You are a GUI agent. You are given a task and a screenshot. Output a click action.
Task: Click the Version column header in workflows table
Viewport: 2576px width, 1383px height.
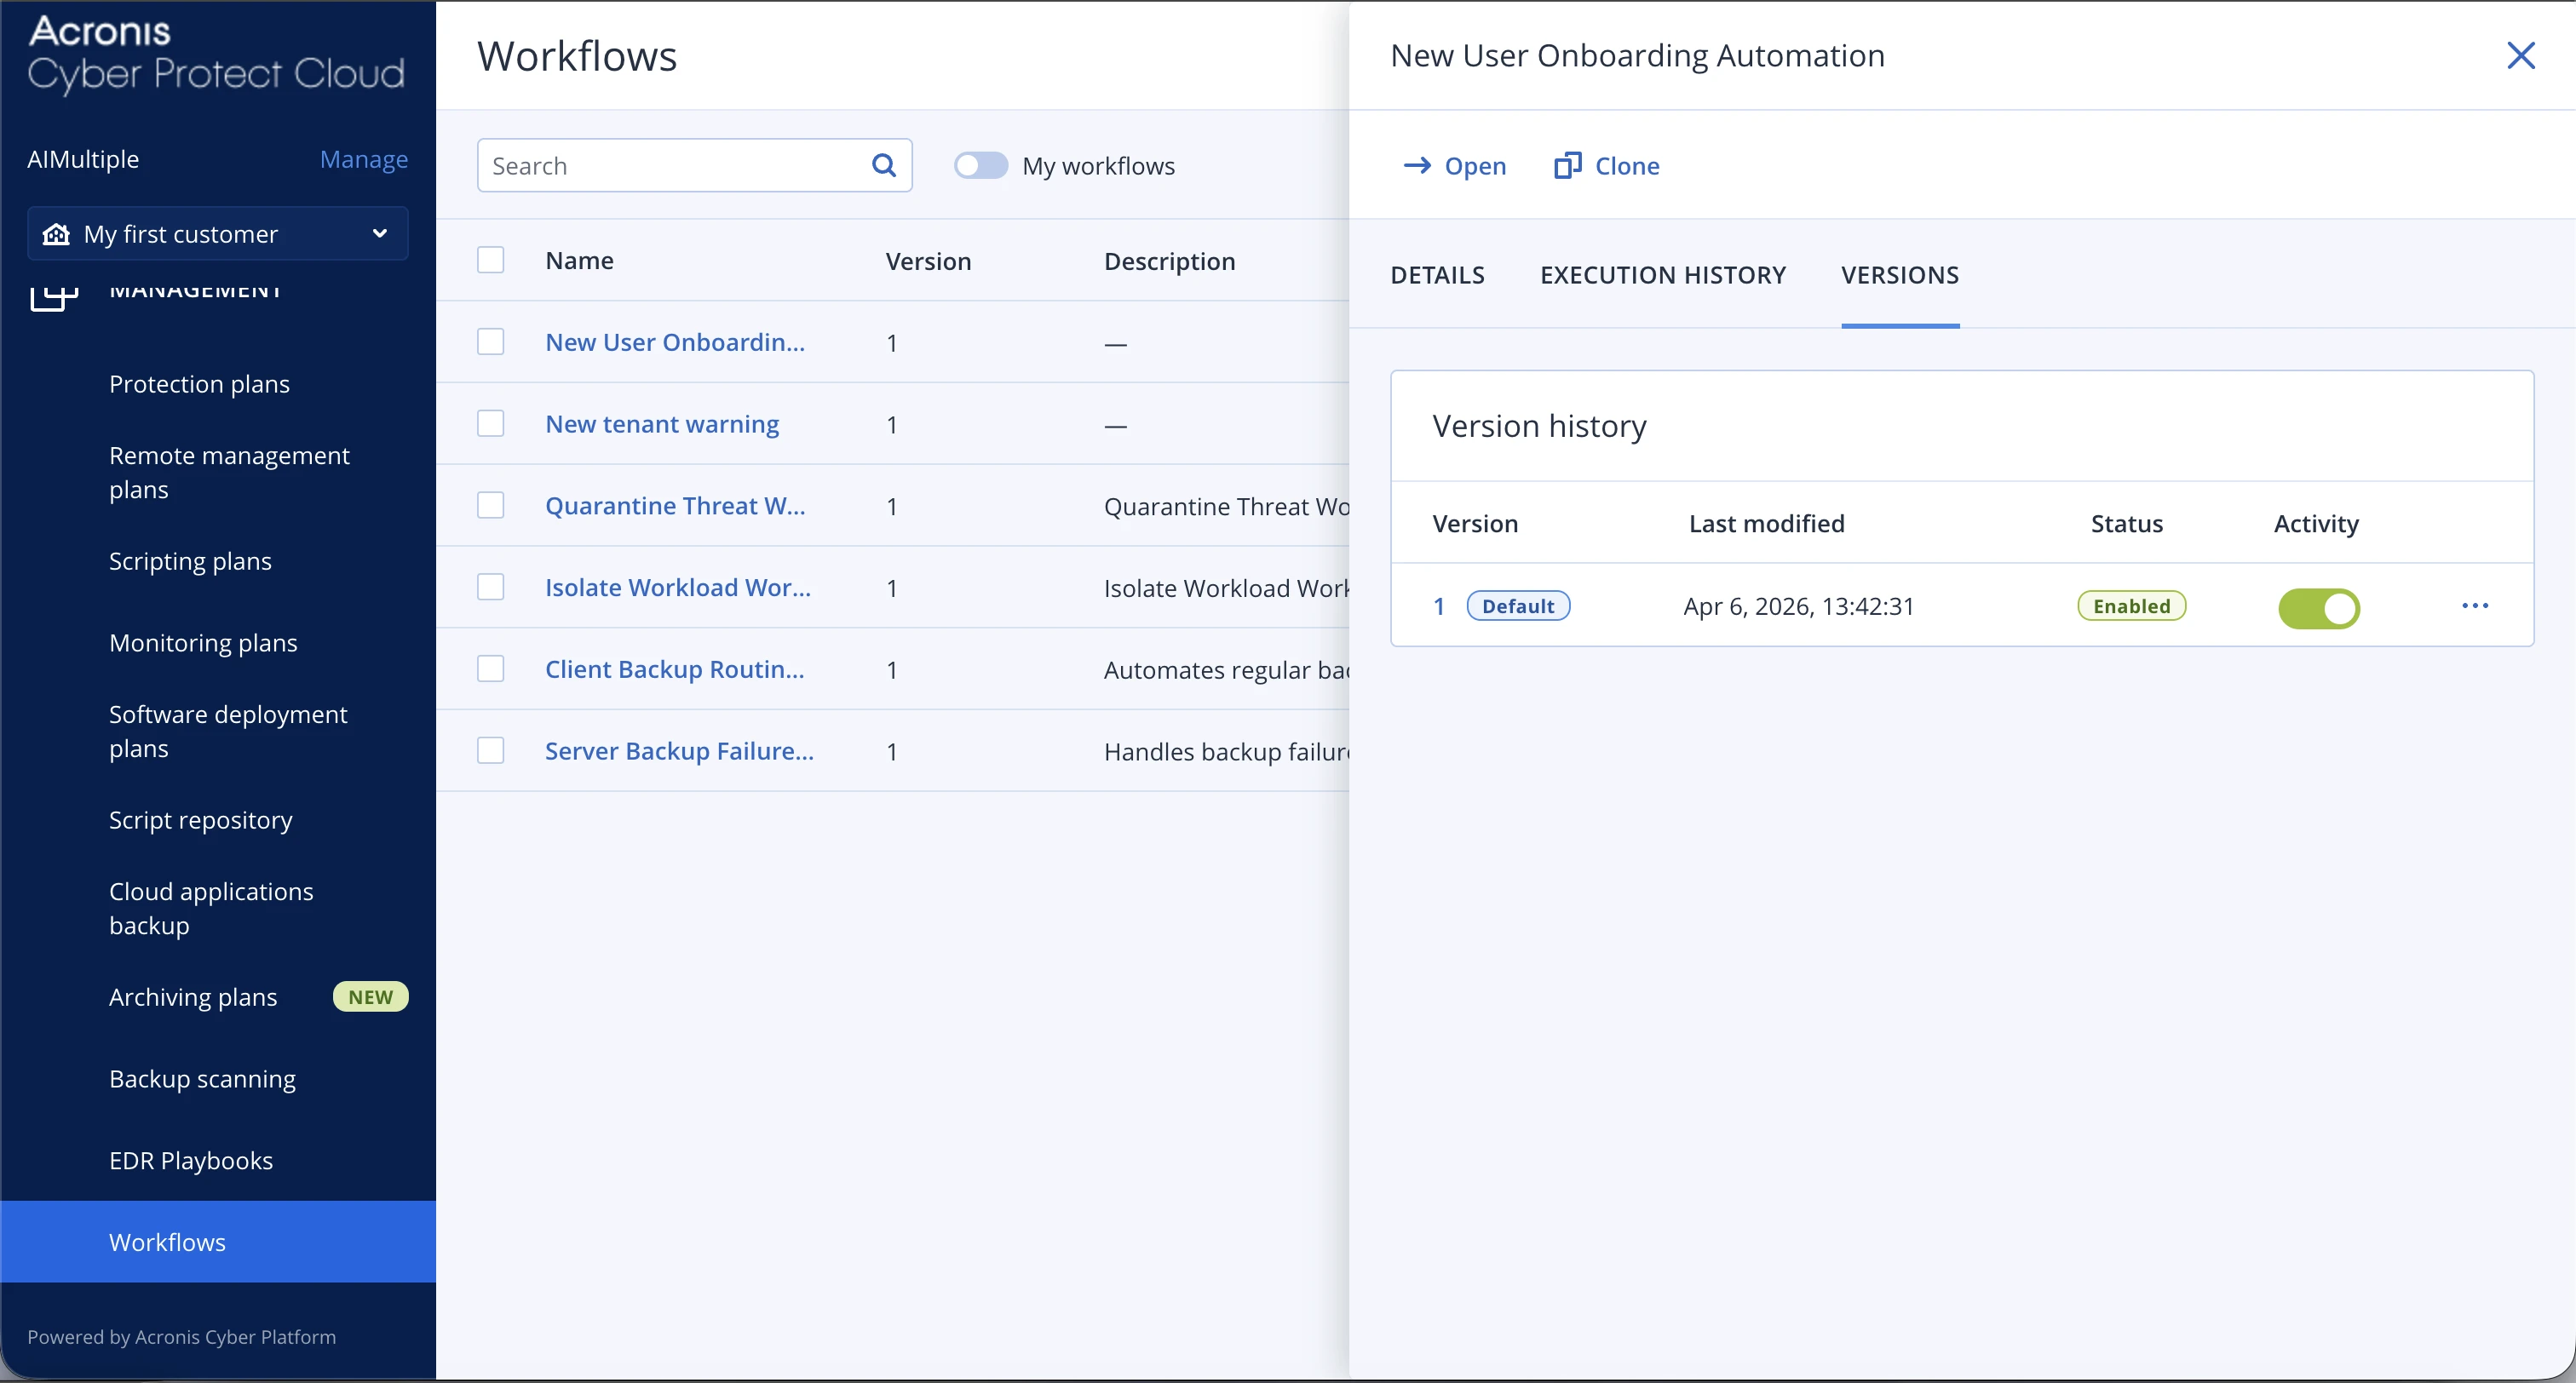pos(928,261)
